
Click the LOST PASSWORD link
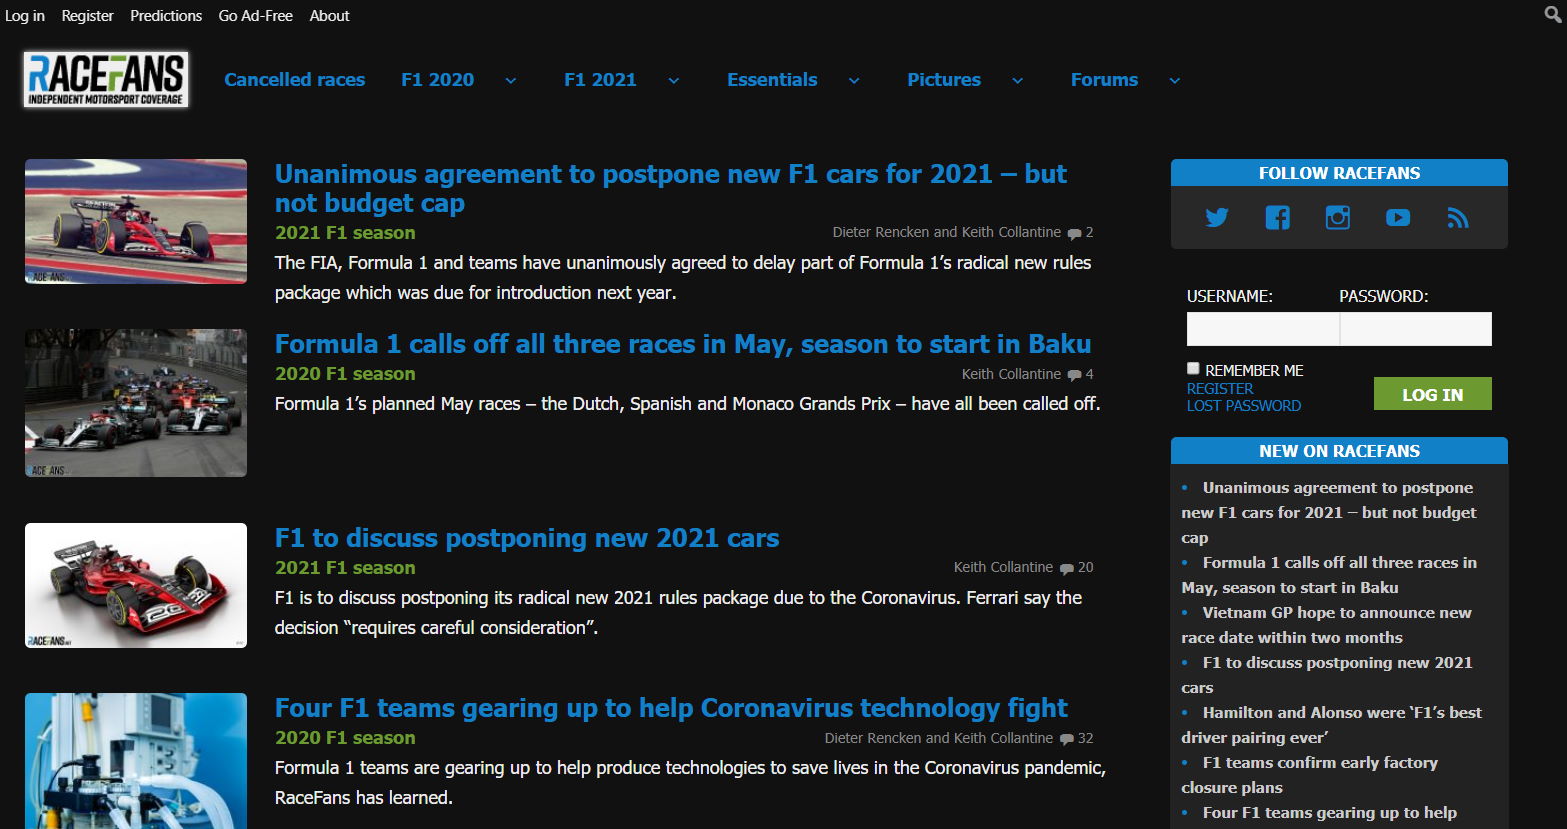coord(1244,406)
